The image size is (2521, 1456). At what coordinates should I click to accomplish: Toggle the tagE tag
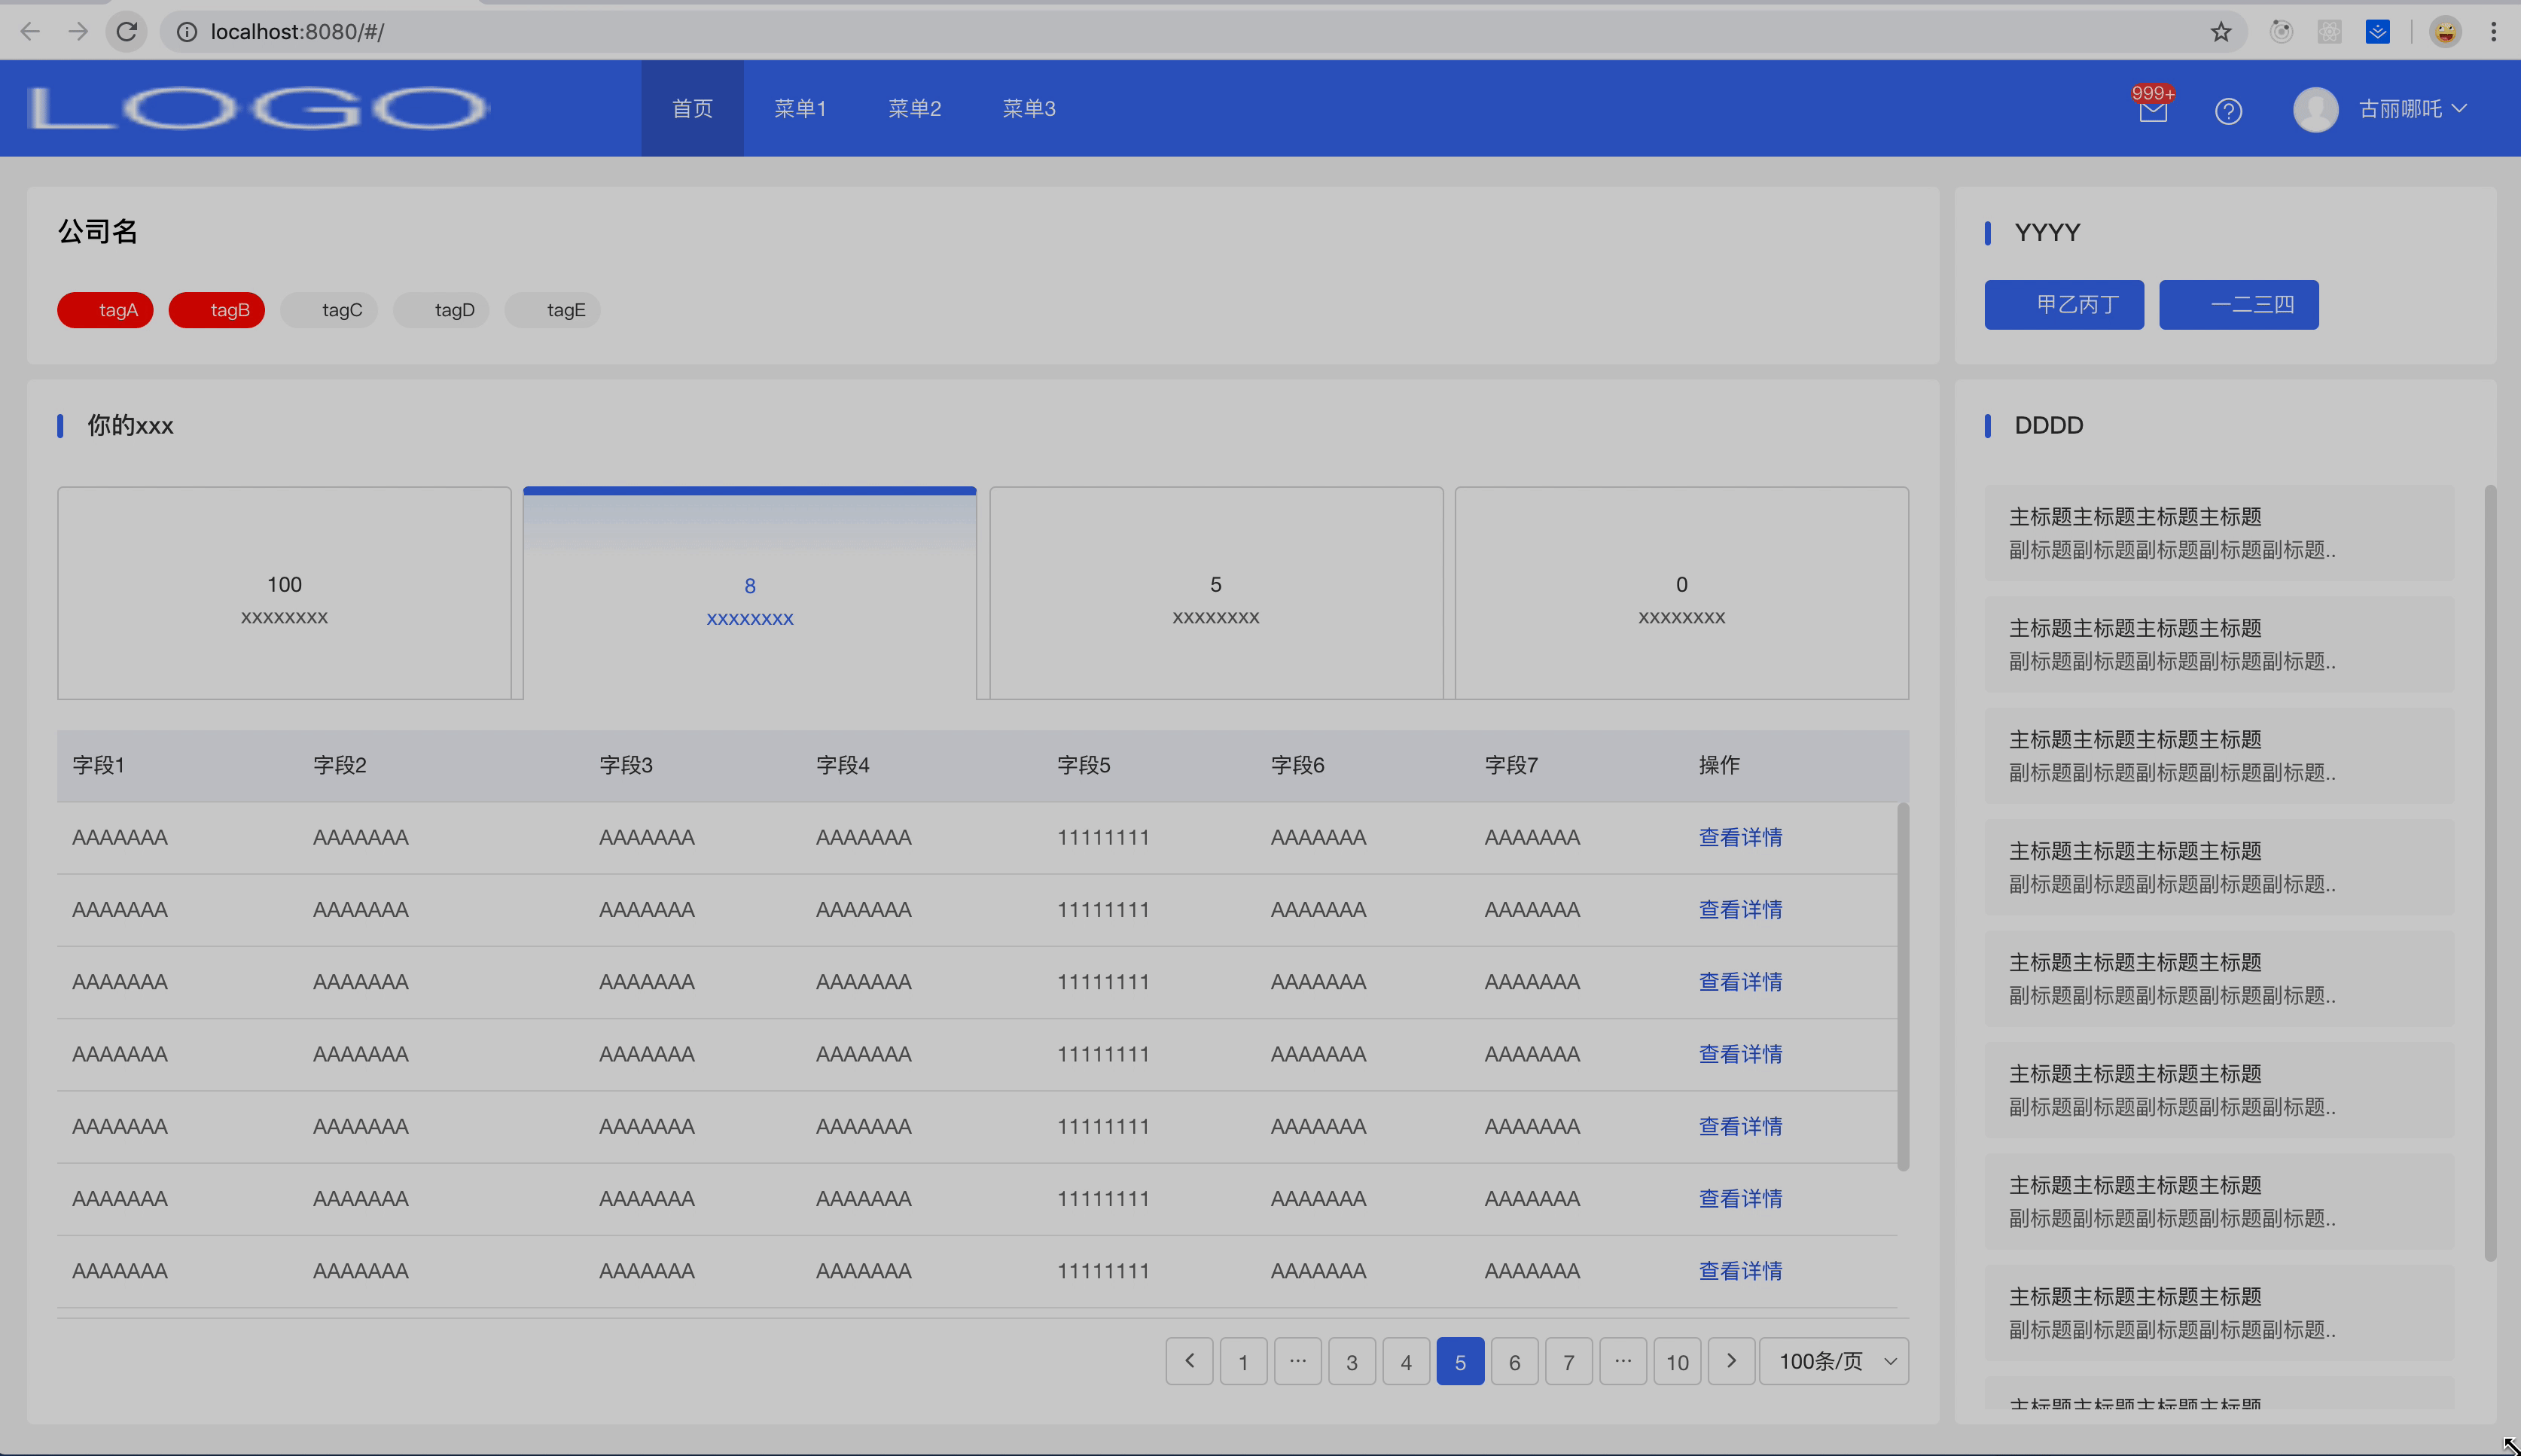553,310
